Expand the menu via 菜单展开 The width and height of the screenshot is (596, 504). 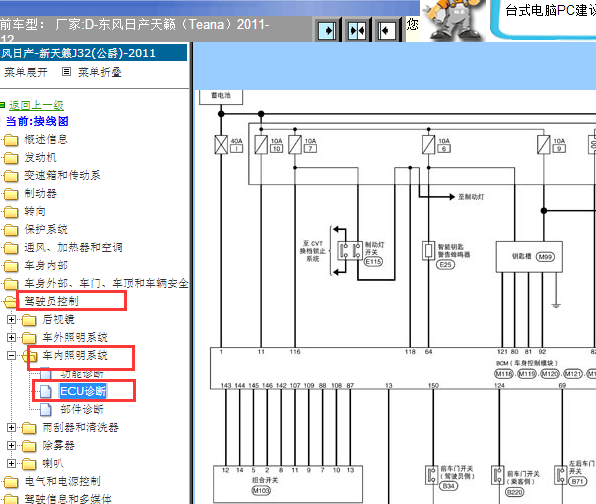(x=26, y=72)
